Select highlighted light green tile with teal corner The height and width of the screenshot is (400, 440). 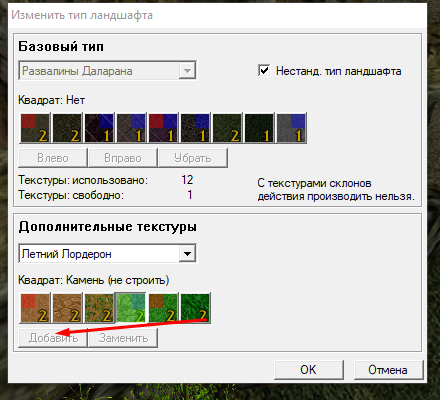click(x=131, y=308)
